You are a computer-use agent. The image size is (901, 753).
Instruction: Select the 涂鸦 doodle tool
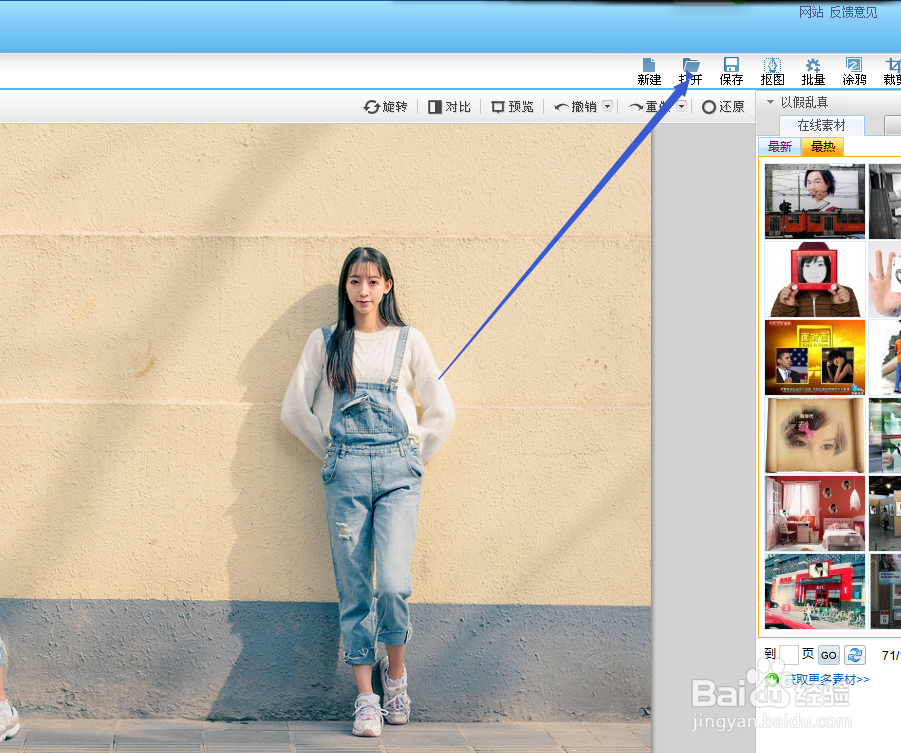point(854,71)
